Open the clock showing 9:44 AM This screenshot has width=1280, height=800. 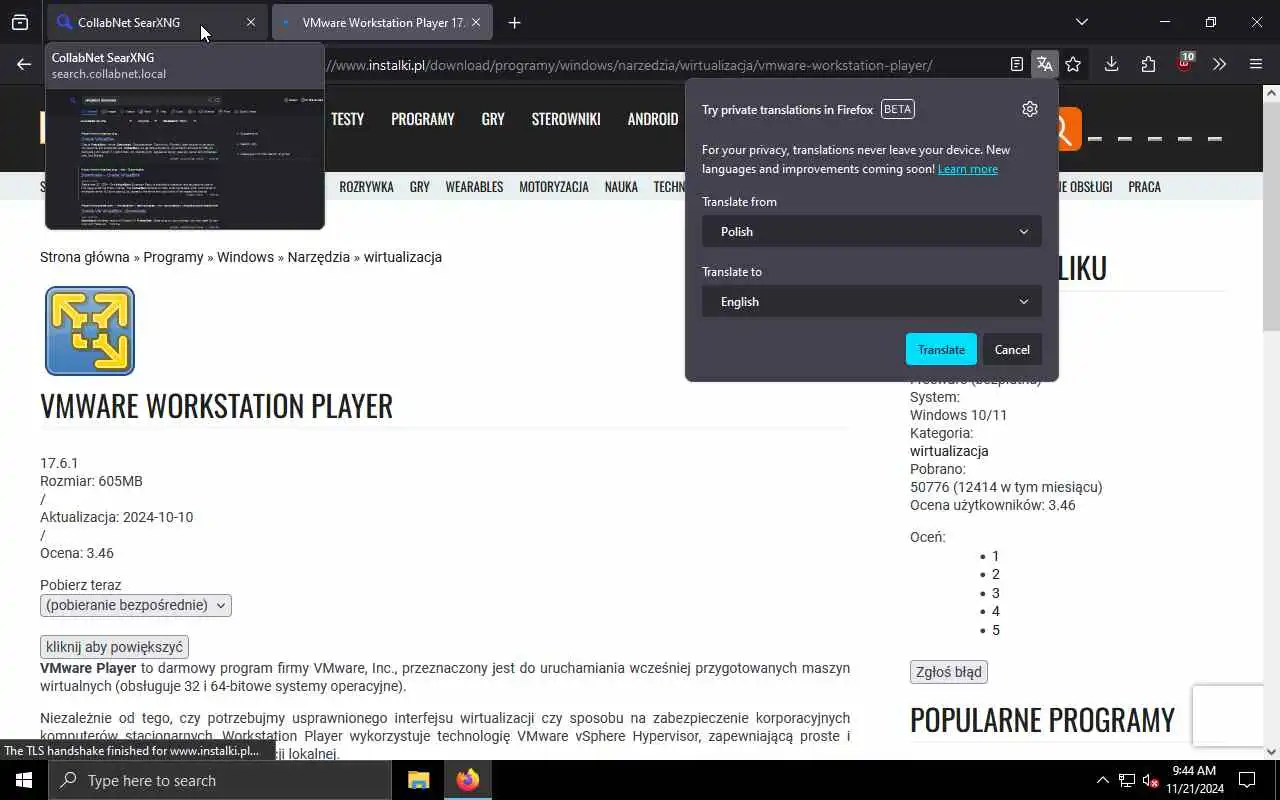tap(1193, 780)
